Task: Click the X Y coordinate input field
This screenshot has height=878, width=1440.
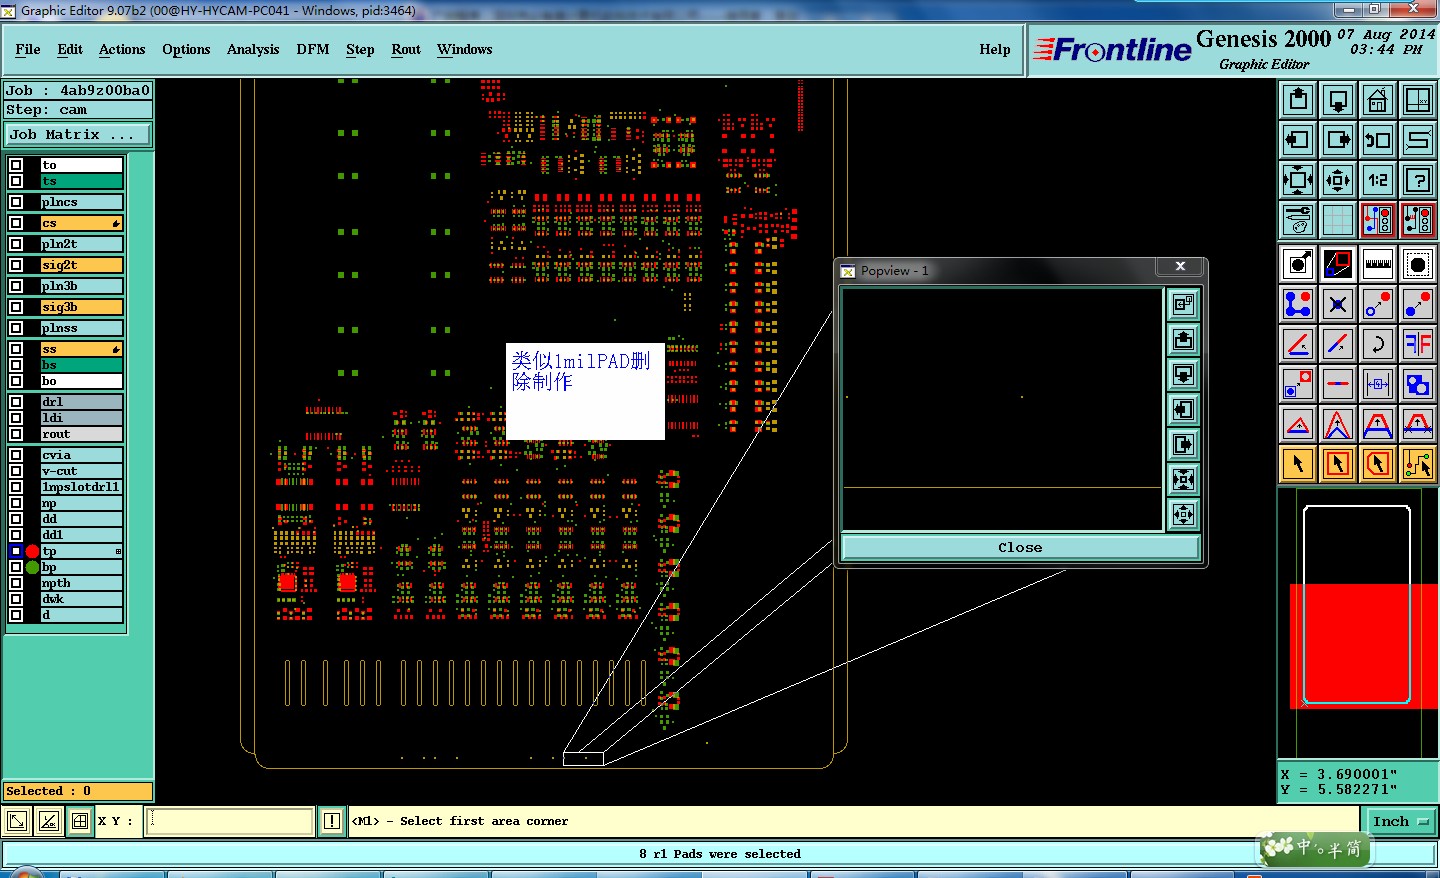Action: (231, 822)
